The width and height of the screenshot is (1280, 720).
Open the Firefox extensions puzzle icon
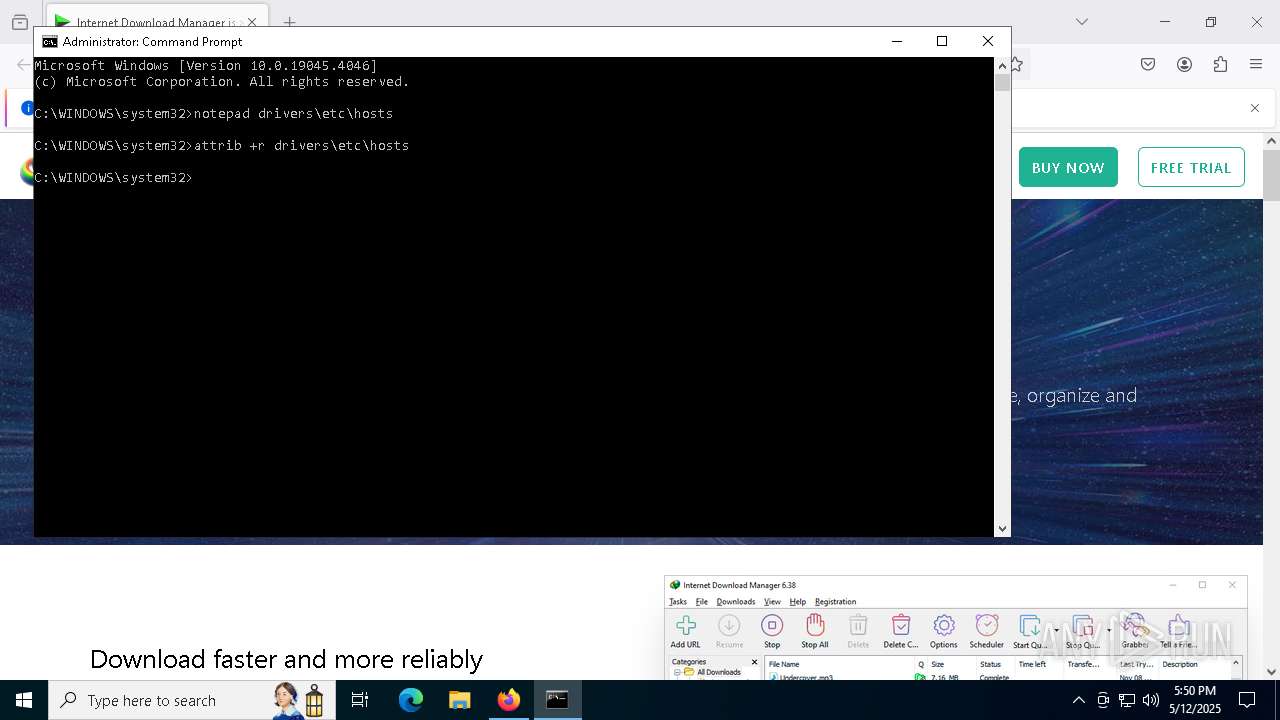click(x=1220, y=64)
